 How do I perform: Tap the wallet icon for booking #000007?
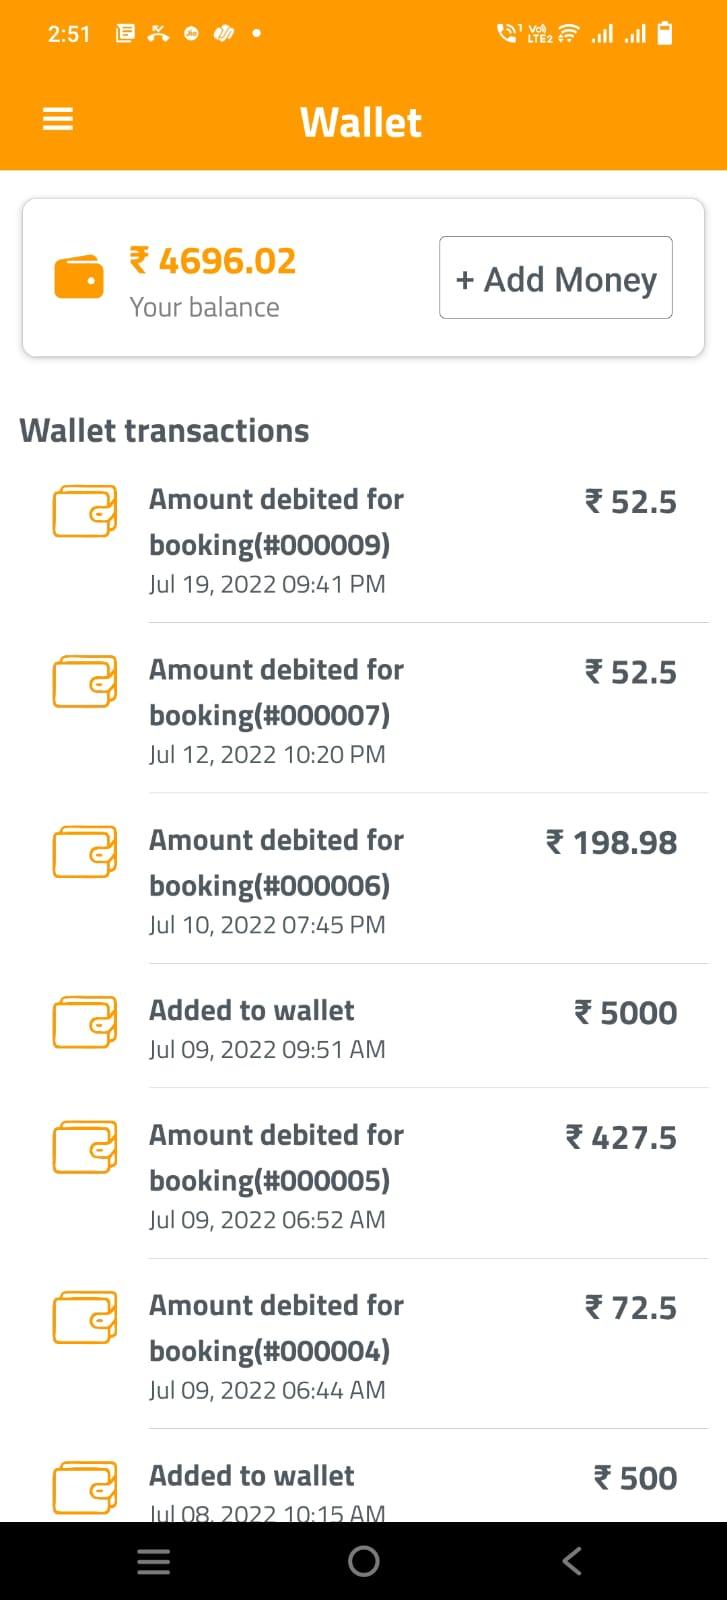(85, 682)
